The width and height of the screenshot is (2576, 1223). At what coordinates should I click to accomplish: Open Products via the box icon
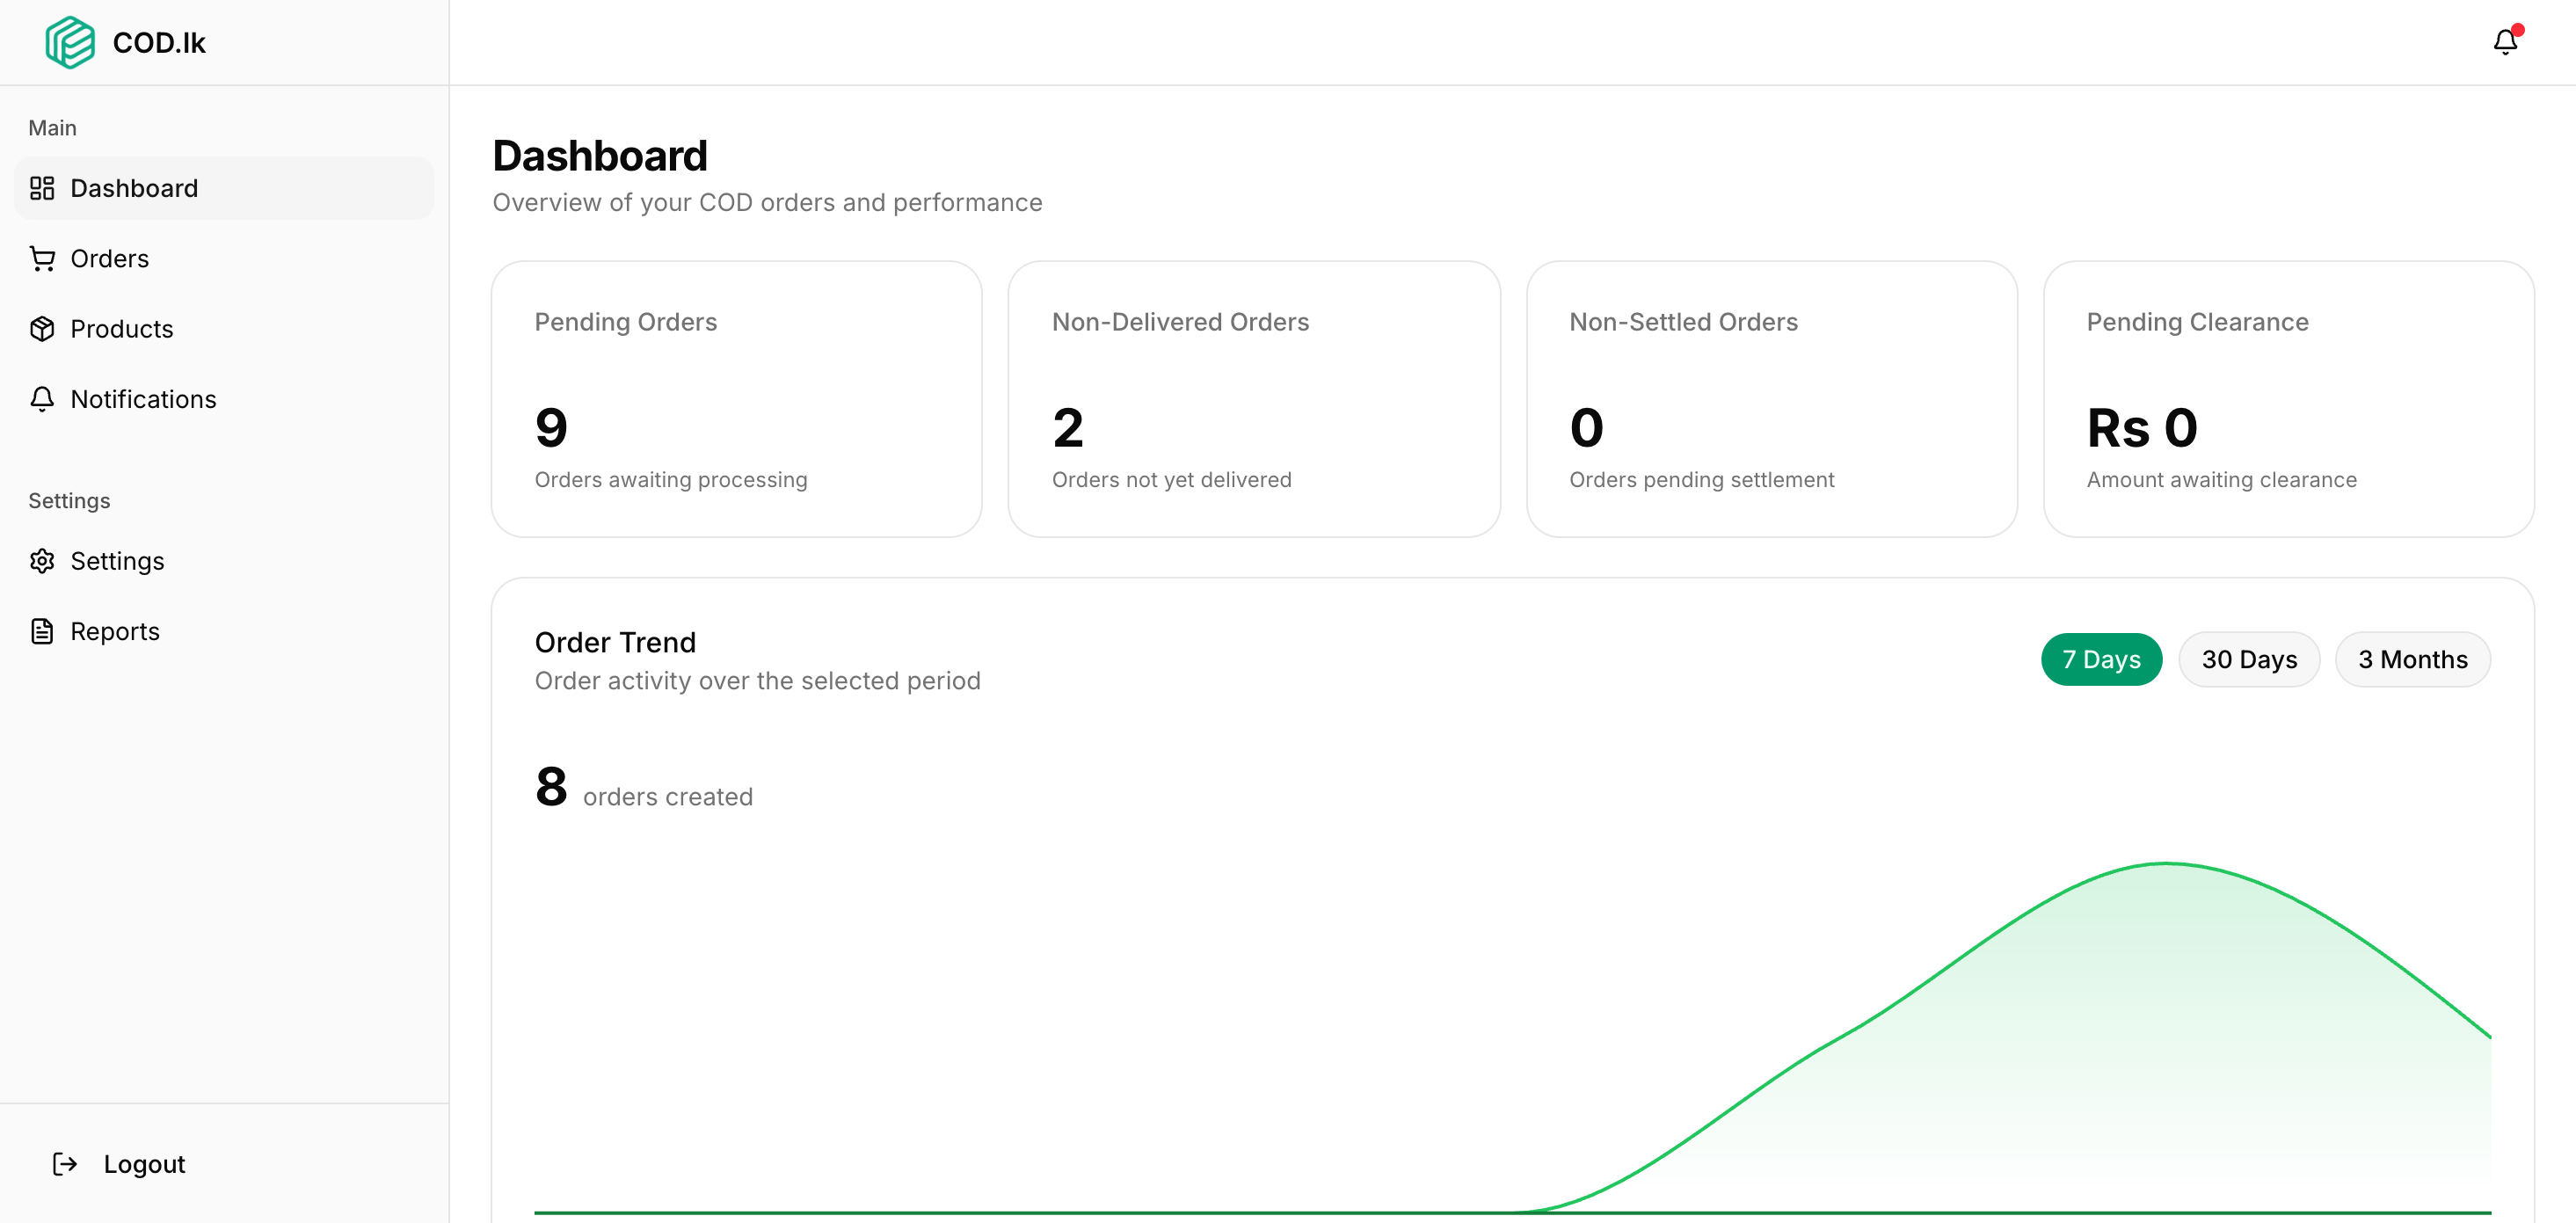(42, 328)
